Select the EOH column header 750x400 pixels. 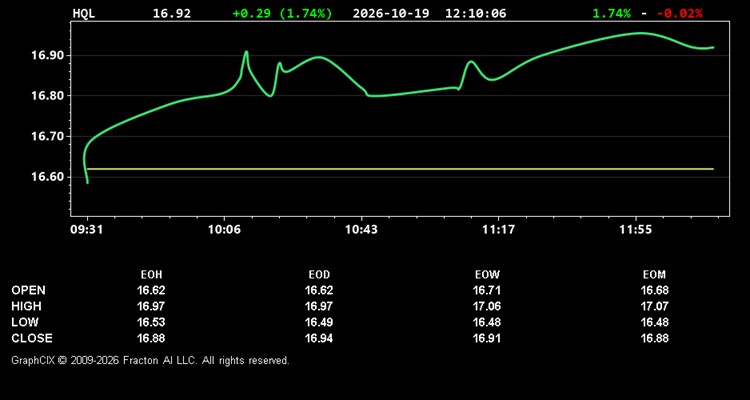pyautogui.click(x=151, y=275)
